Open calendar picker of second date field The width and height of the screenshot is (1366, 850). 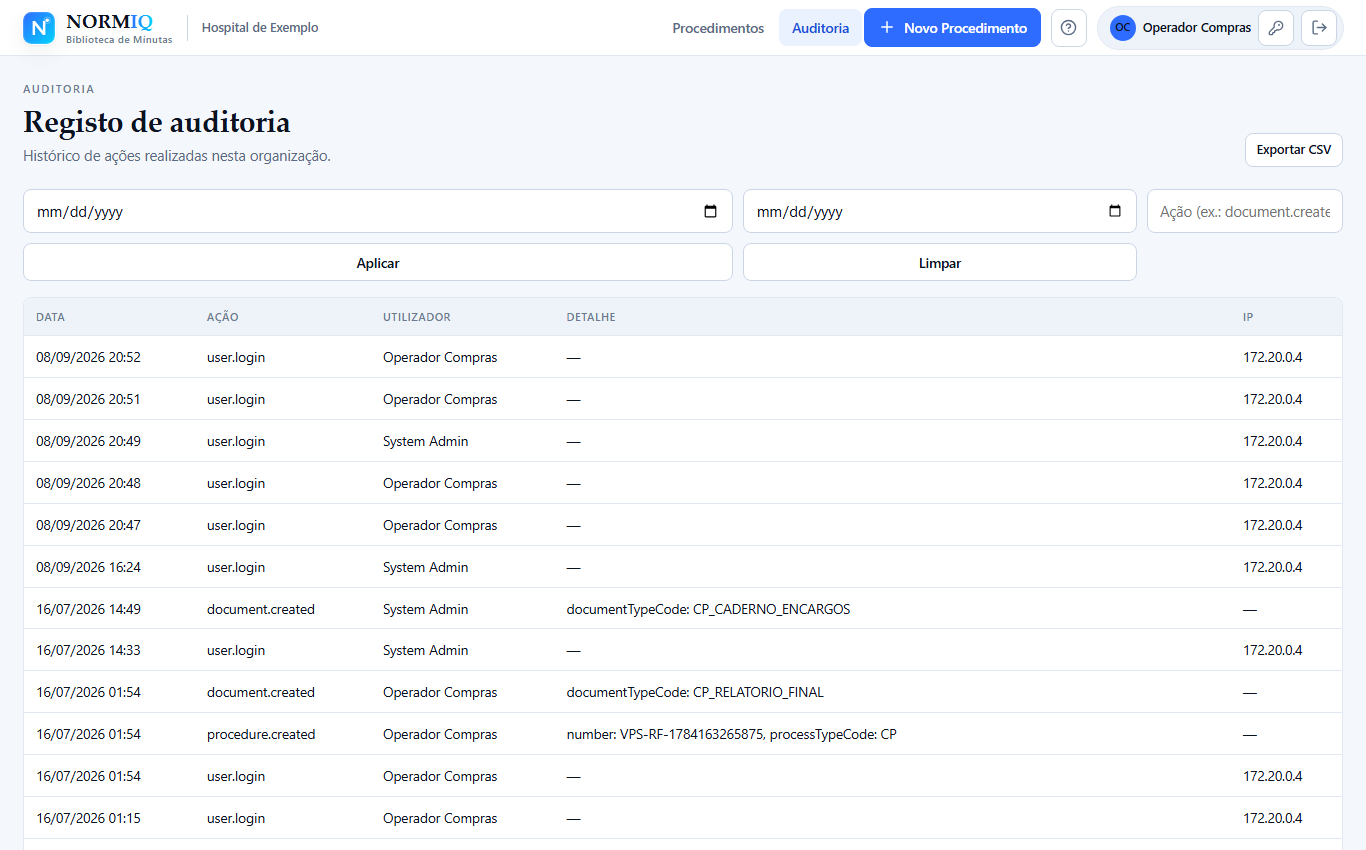pos(1115,212)
